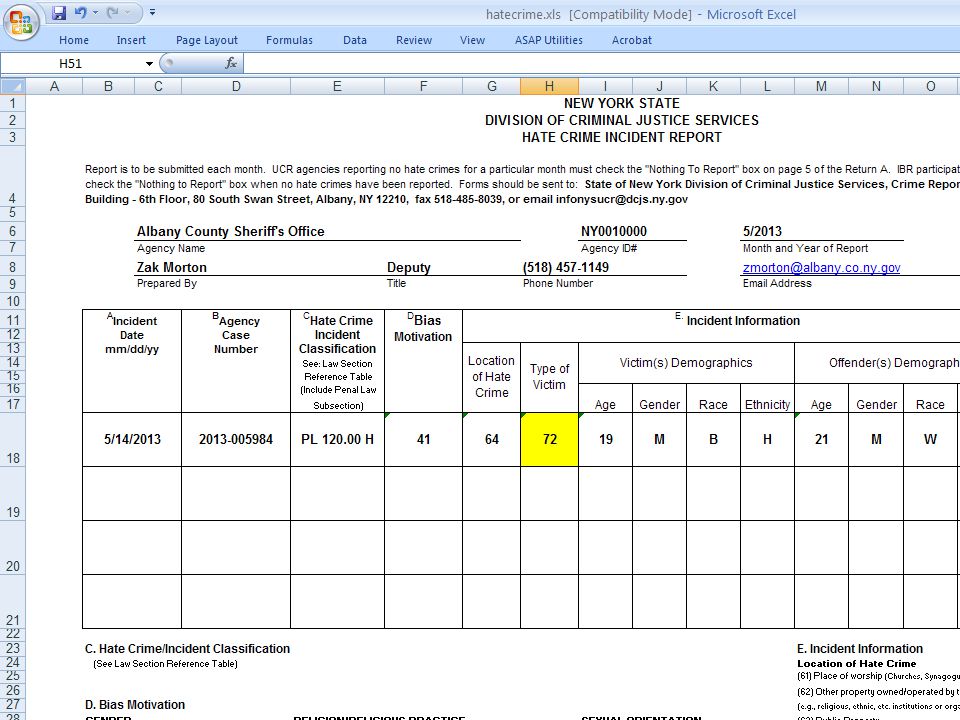
Task: Switch to the View tab
Action: point(472,40)
